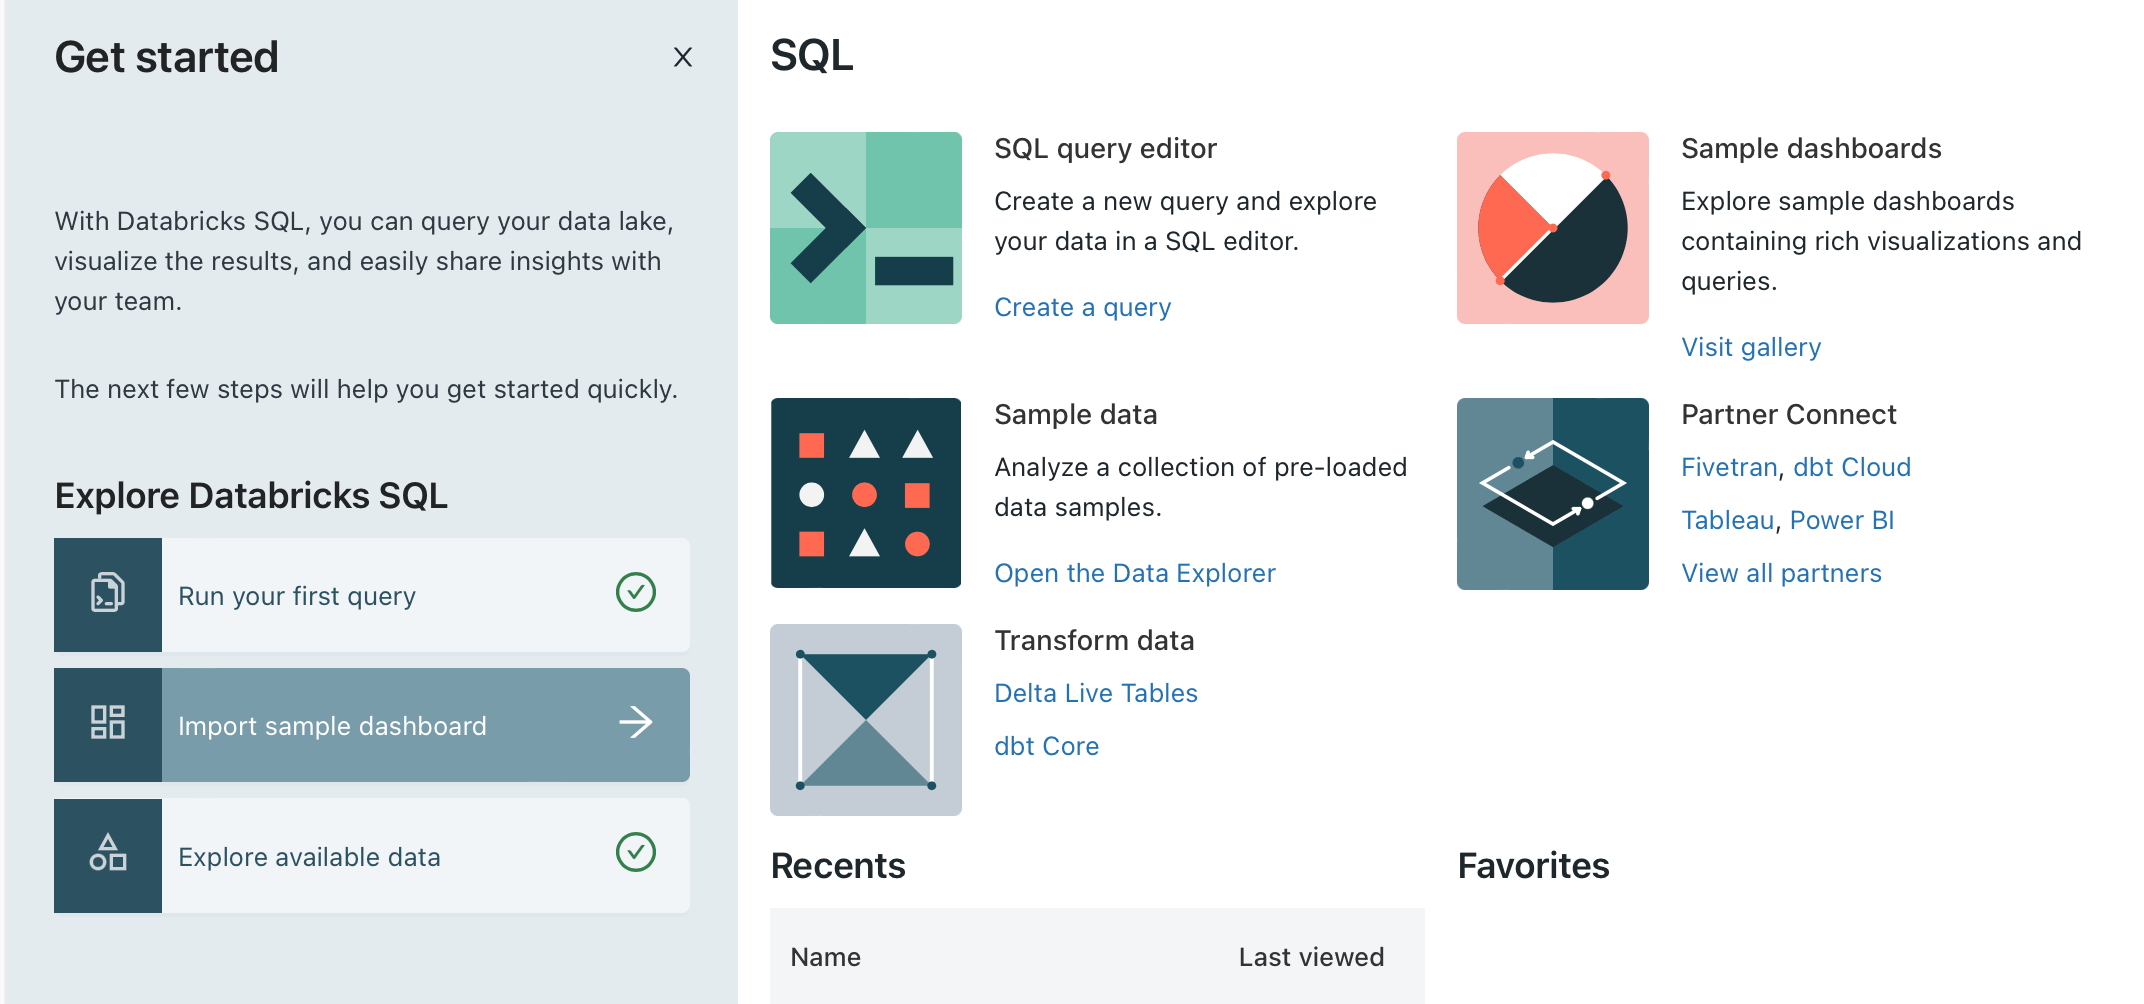
Task: Close the Get started panel
Action: pyautogui.click(x=682, y=57)
